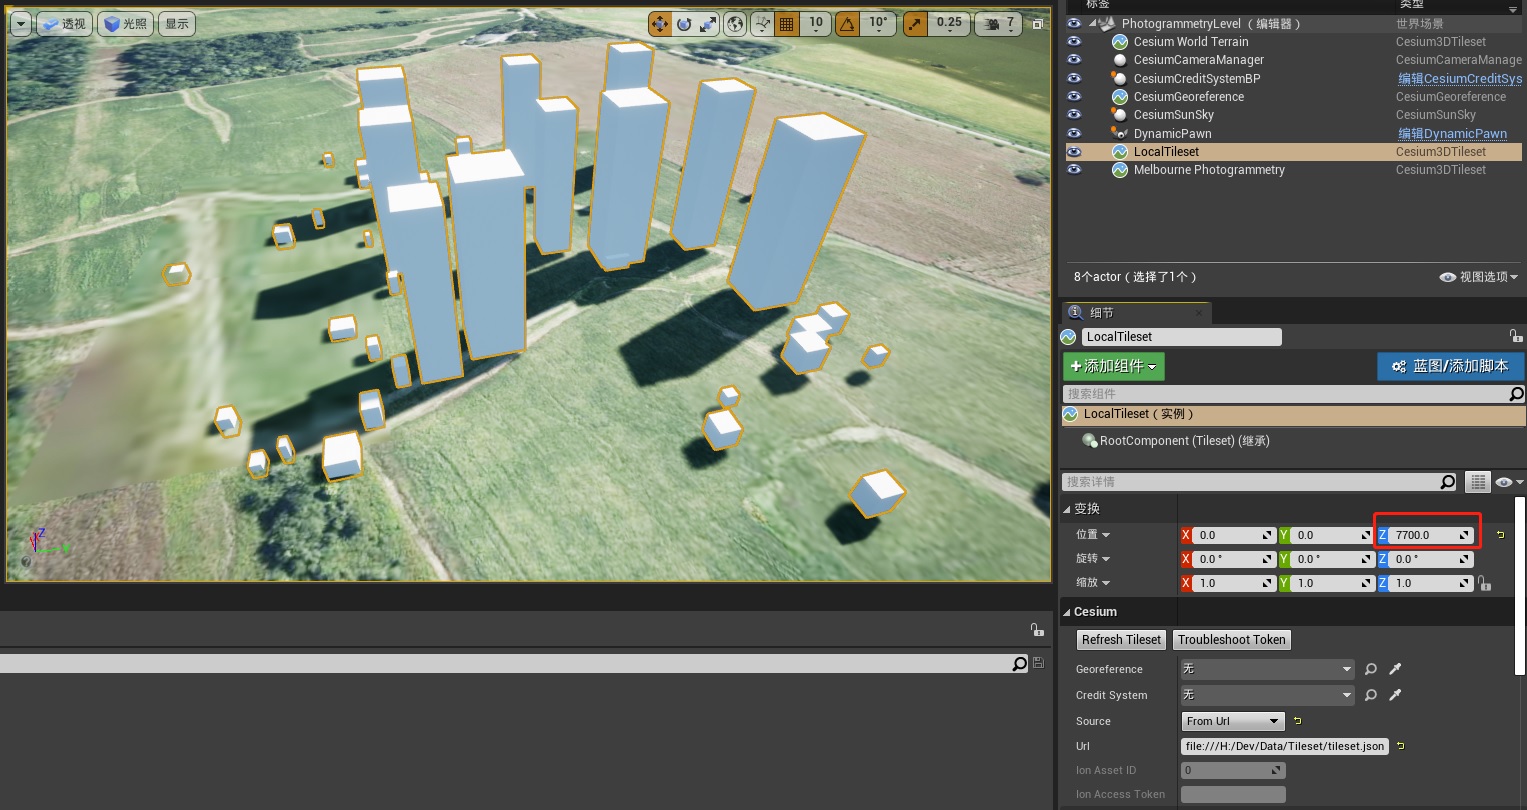Viewport: 1527px width, 810px height.
Task: Open the 显示 show flags menu
Action: 177,23
